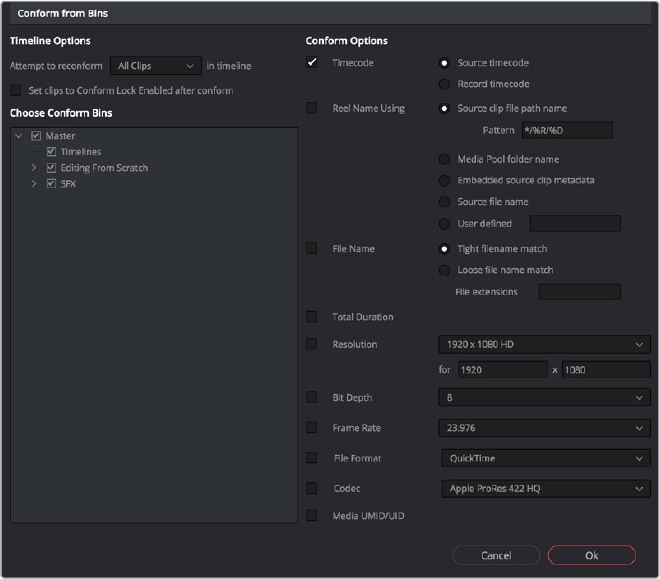Screen dimensions: 660x579
Task: Select Loose file name match
Action: [444, 270]
